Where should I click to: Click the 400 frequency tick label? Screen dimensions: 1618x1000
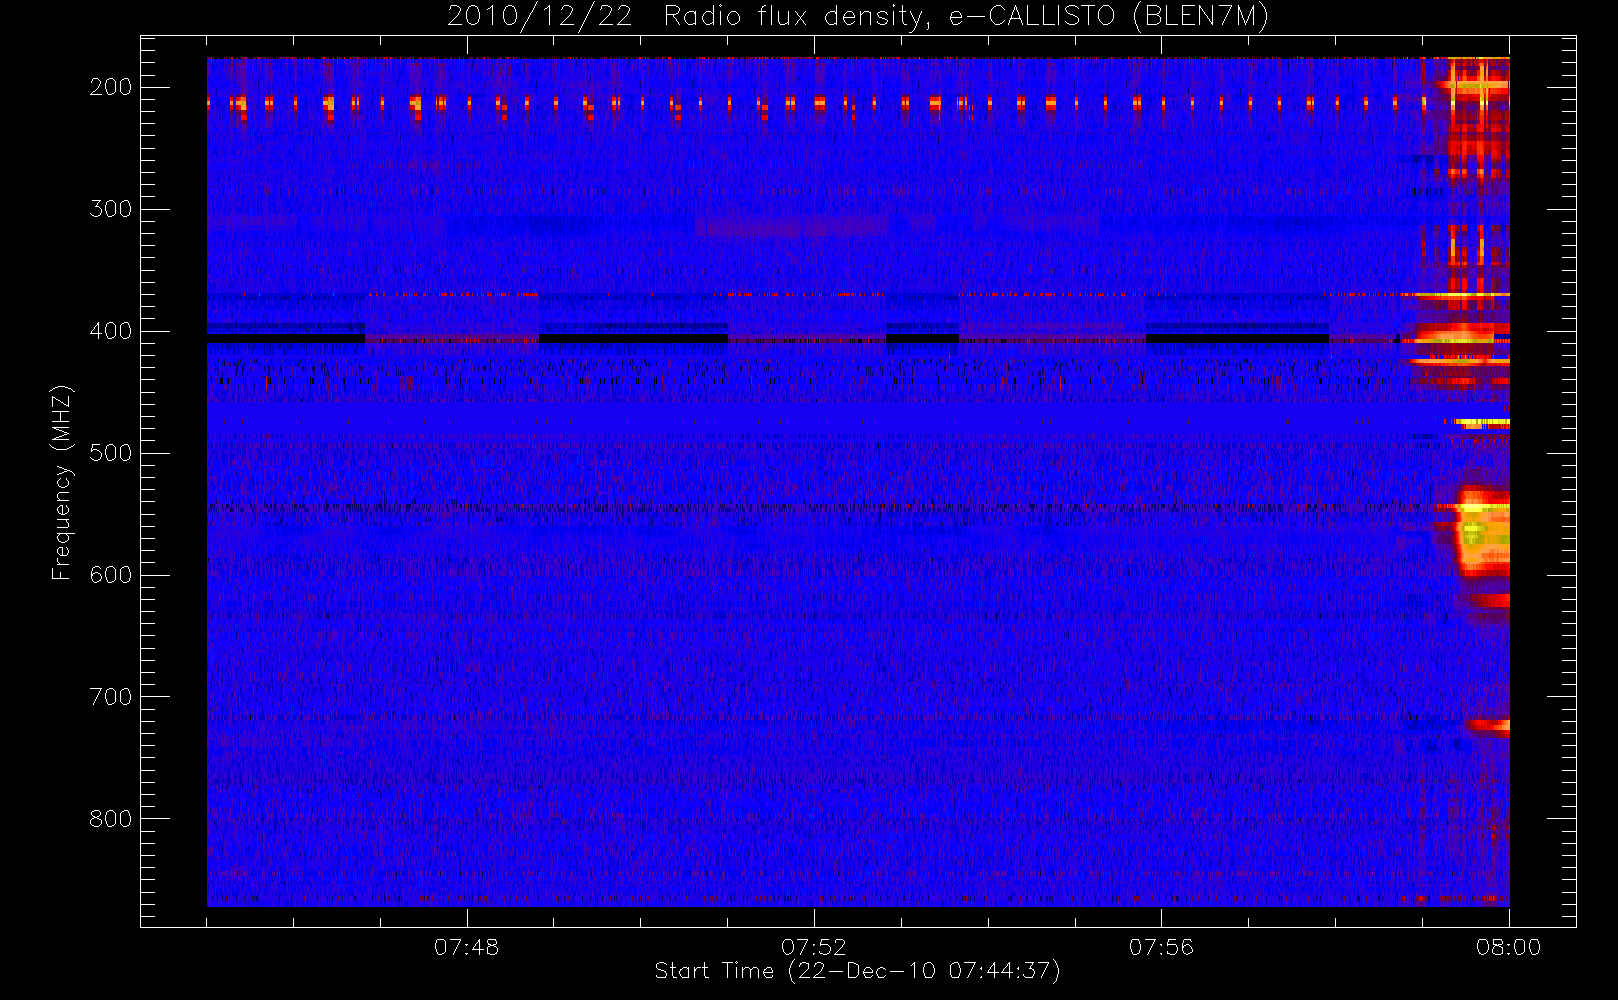(111, 331)
